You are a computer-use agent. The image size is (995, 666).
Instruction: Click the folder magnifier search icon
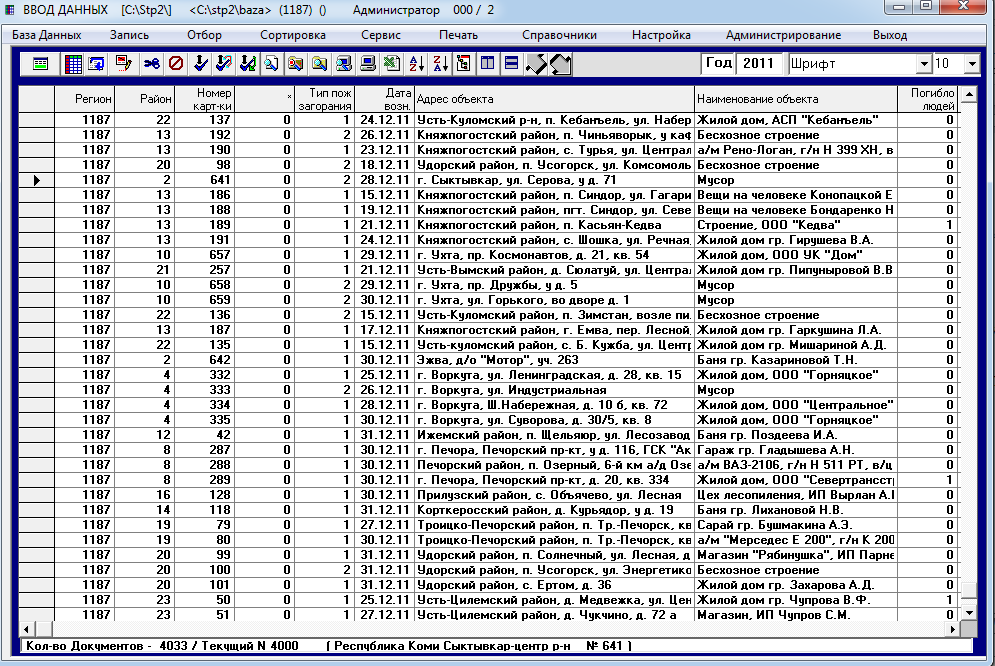coord(319,63)
